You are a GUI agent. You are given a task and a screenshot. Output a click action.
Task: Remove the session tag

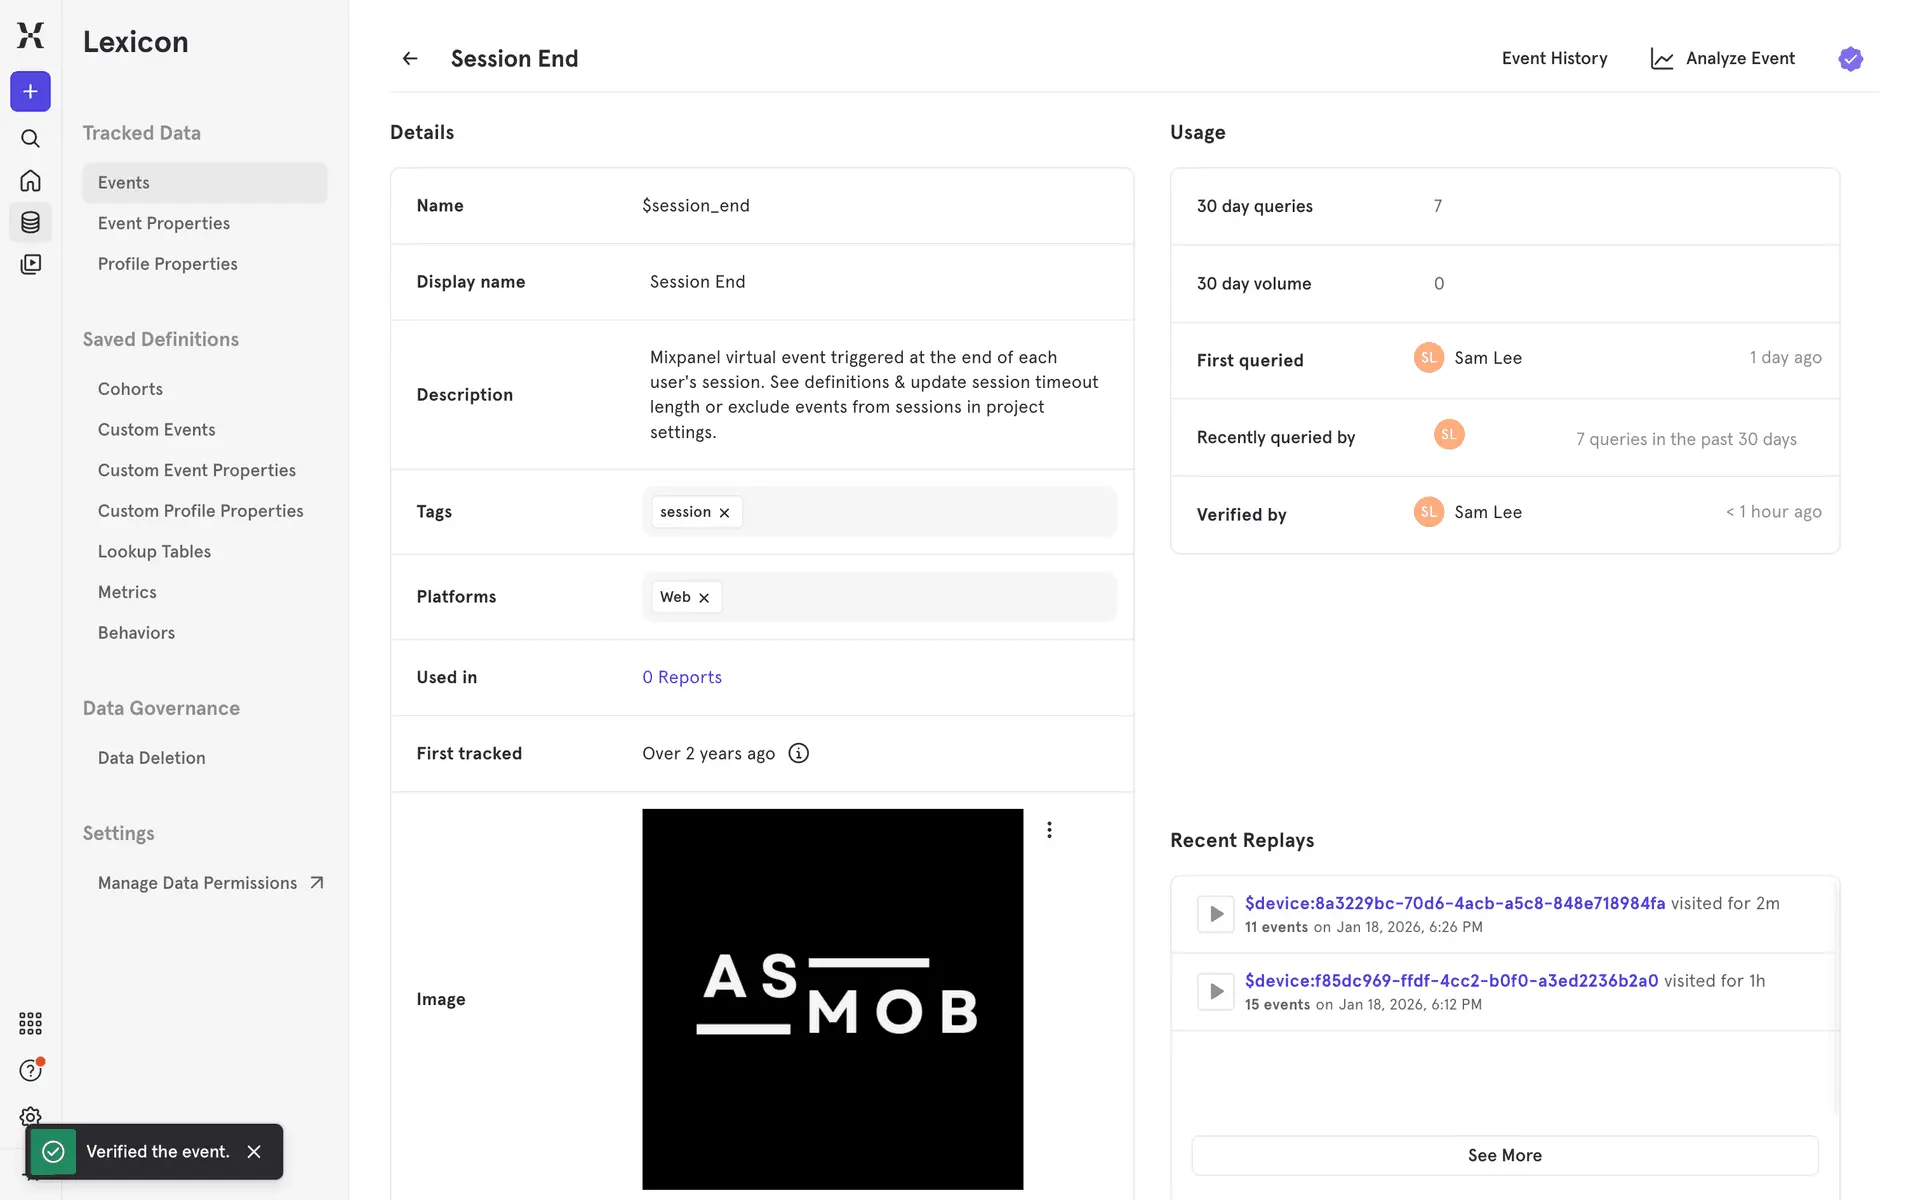click(x=725, y=513)
